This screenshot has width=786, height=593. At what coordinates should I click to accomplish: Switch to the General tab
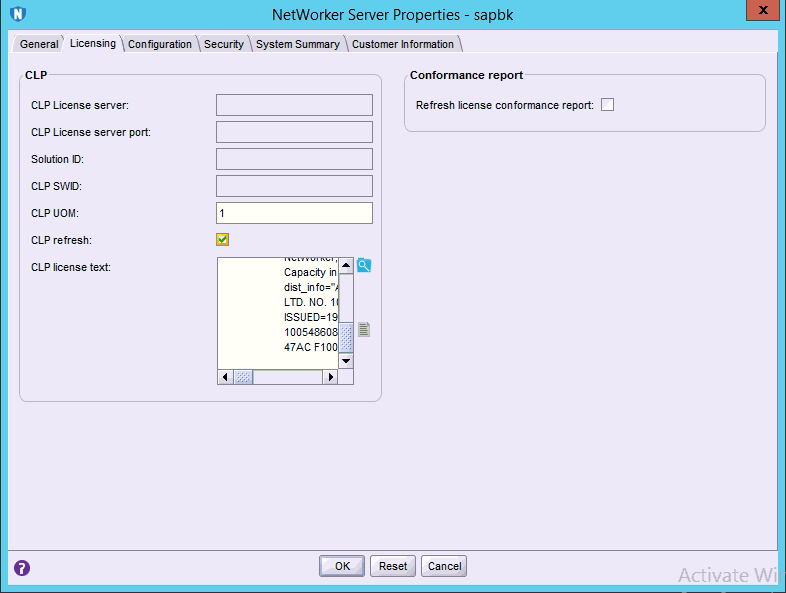pyautogui.click(x=39, y=44)
